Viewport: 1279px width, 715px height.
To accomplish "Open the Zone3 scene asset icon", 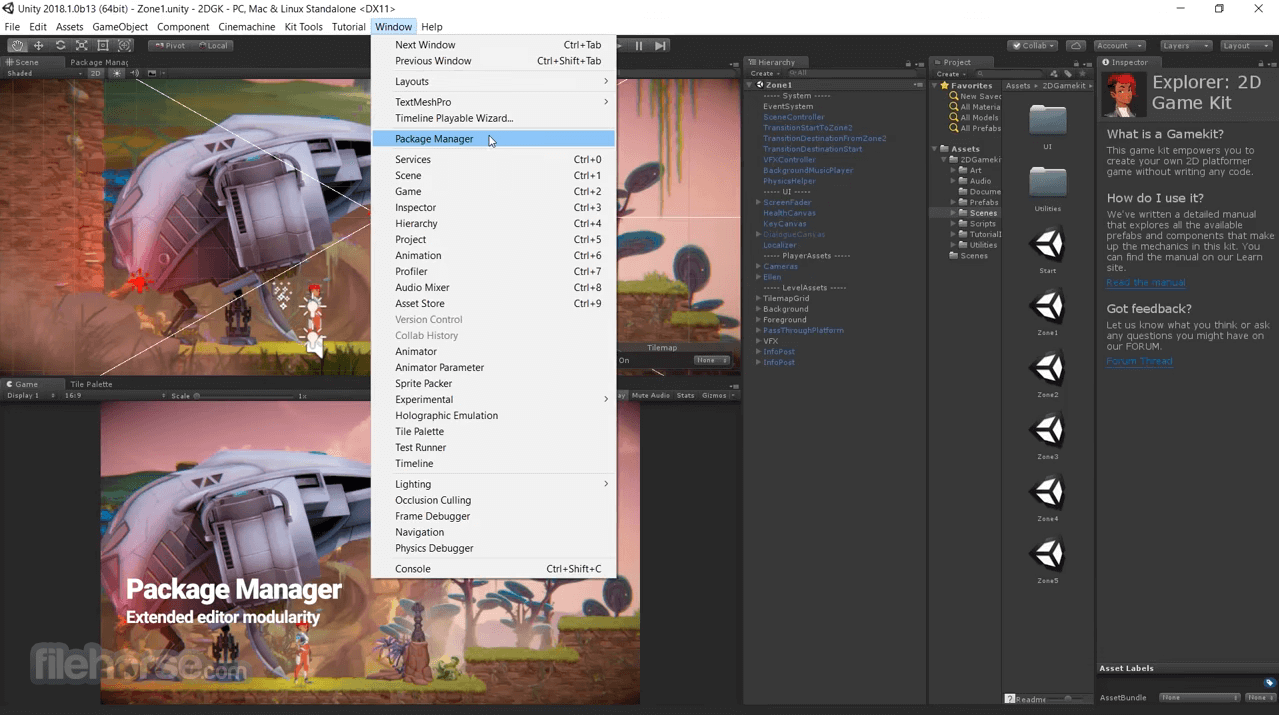I will pyautogui.click(x=1047, y=430).
